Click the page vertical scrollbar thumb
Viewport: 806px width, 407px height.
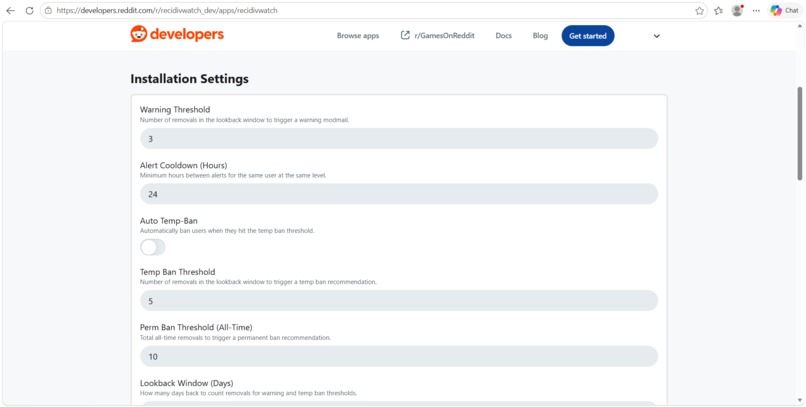tap(799, 134)
